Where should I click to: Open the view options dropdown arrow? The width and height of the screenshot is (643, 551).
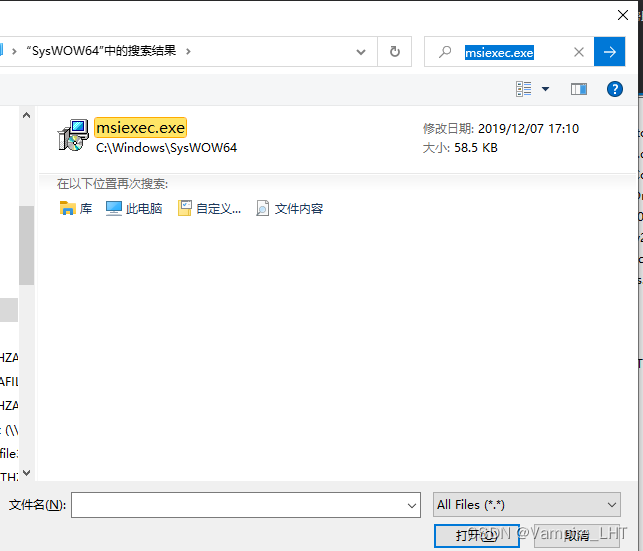545,89
